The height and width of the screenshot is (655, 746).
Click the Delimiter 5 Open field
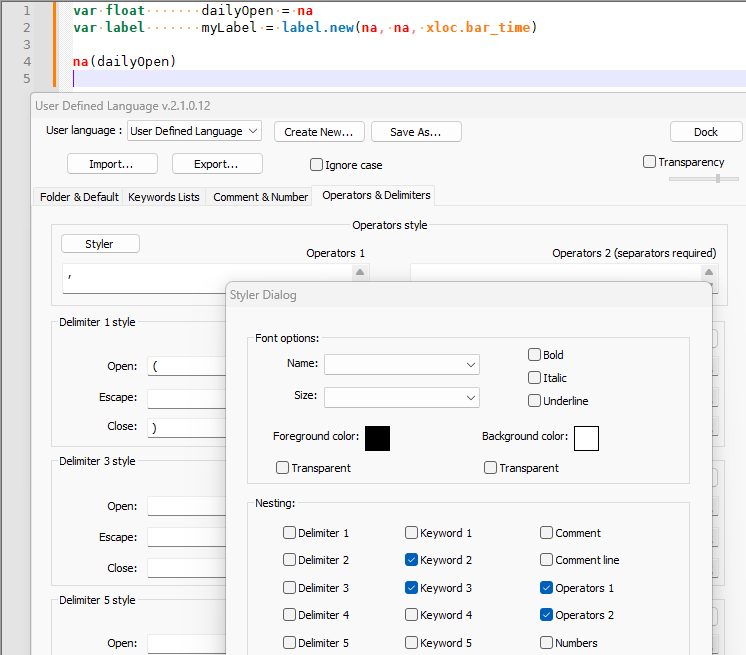tap(186, 643)
